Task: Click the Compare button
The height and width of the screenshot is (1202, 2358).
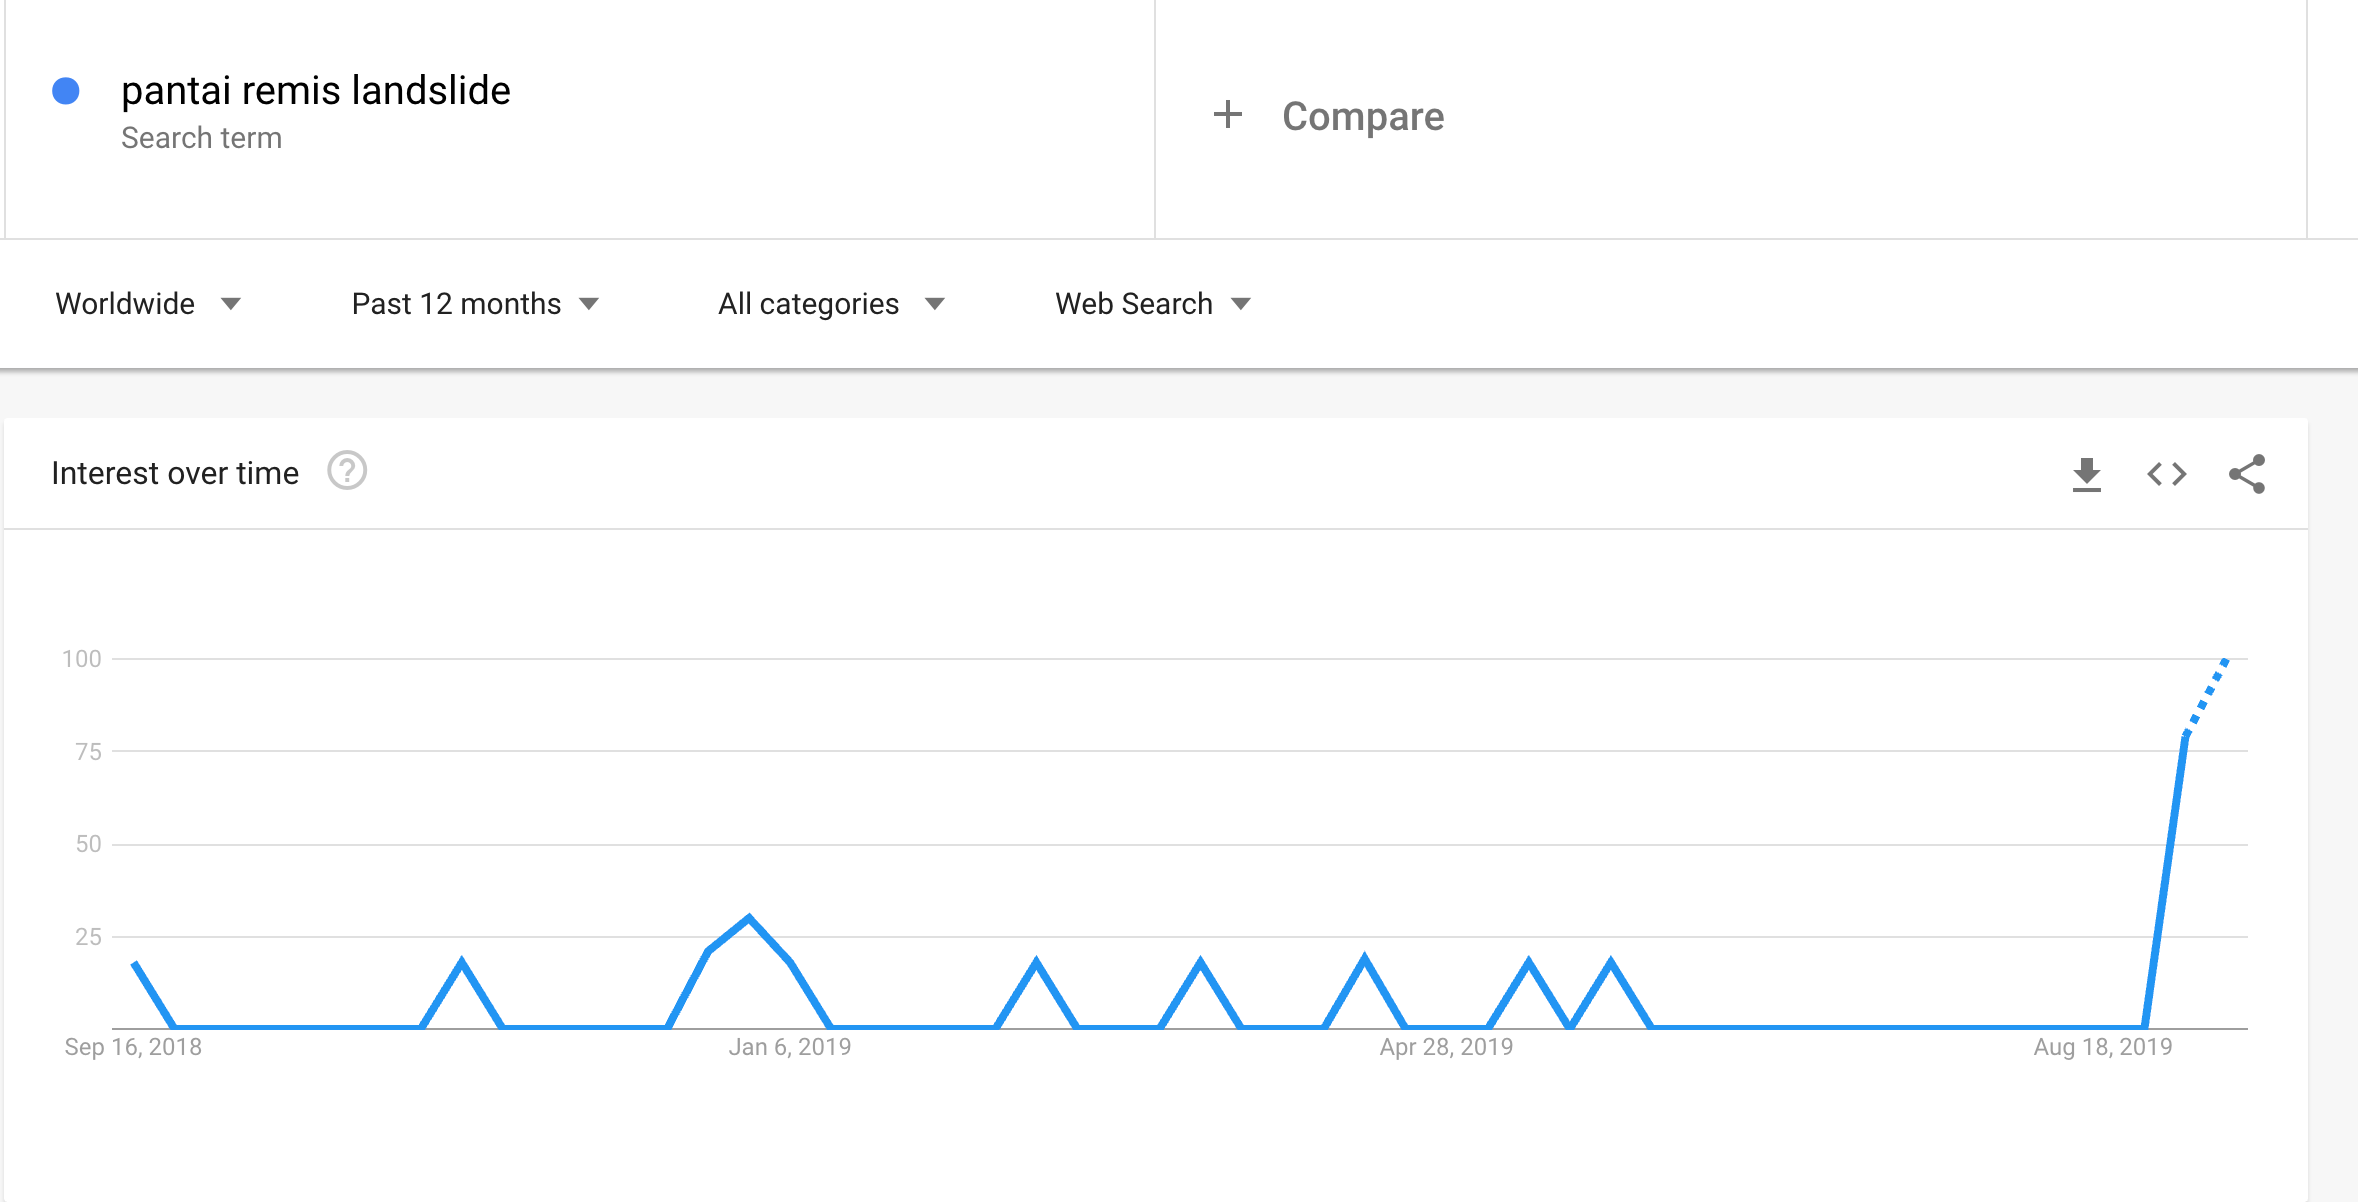Action: [1329, 116]
